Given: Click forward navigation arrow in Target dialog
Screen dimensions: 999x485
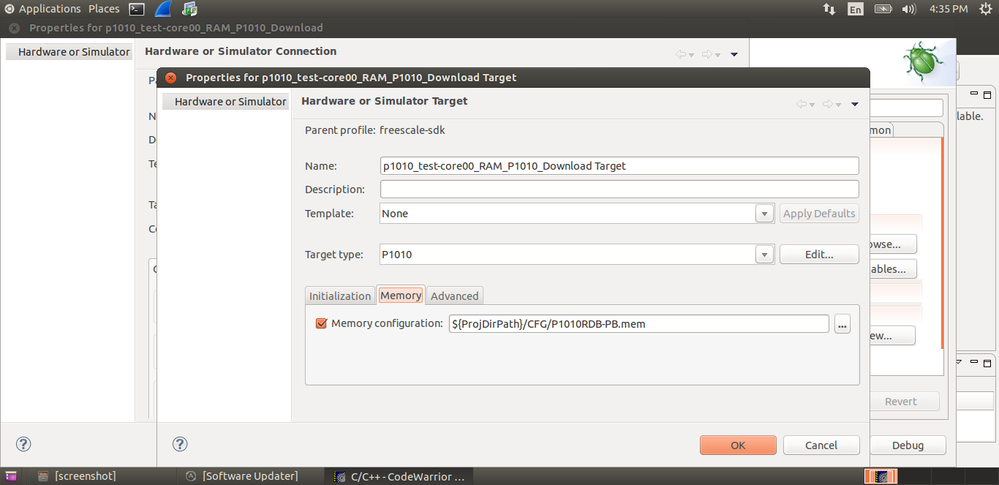Looking at the screenshot, I should pyautogui.click(x=828, y=105).
